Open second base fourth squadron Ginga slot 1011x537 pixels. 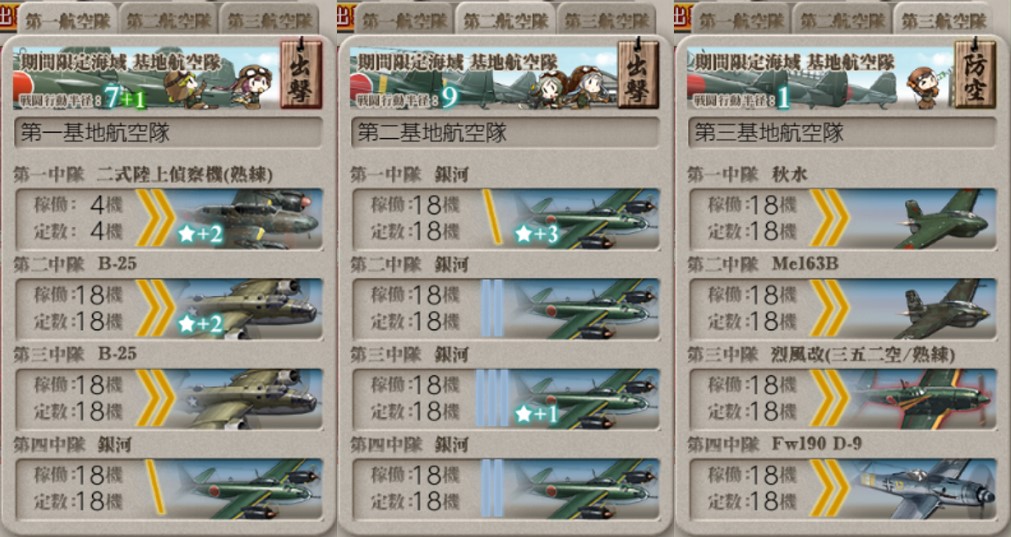click(x=506, y=489)
